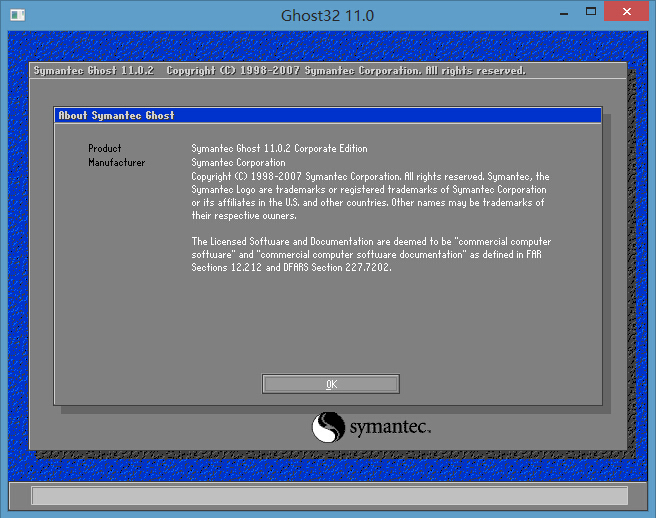The height and width of the screenshot is (518, 656).
Task: Click the line starting 'or its affiliates in the U.S.'
Action: tap(368, 203)
